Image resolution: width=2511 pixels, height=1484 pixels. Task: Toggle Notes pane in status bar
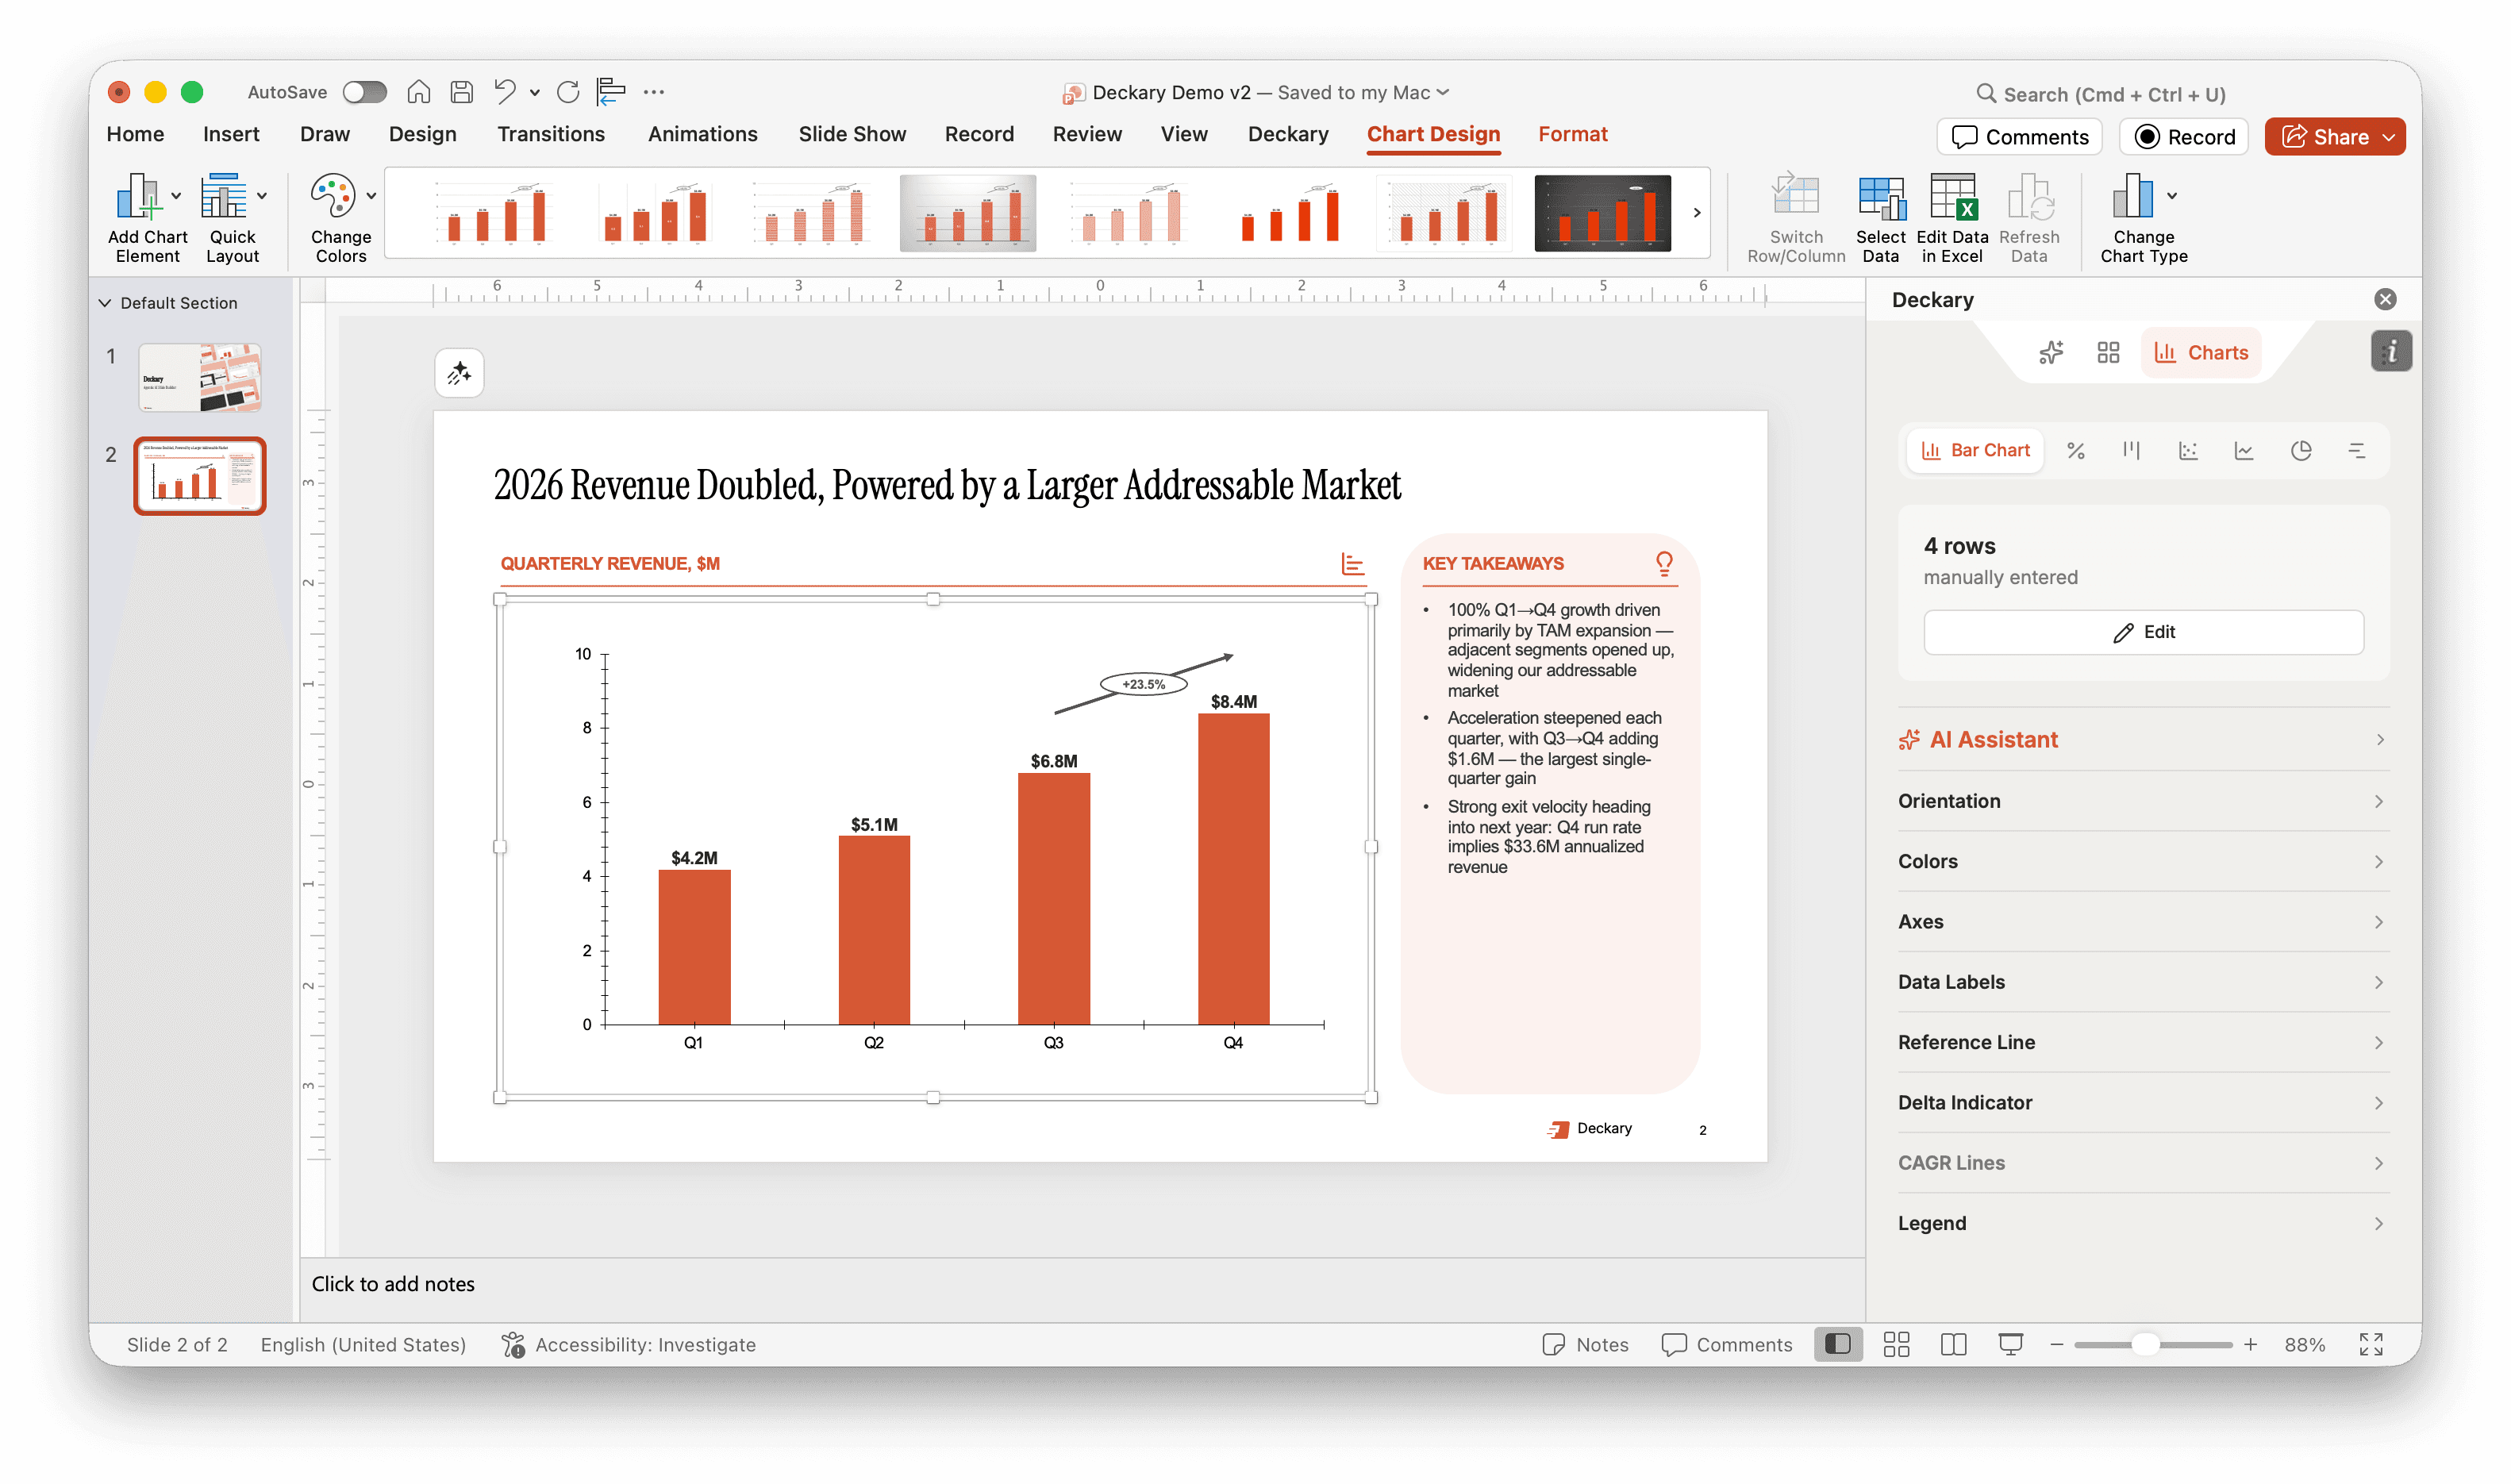pyautogui.click(x=1585, y=1345)
